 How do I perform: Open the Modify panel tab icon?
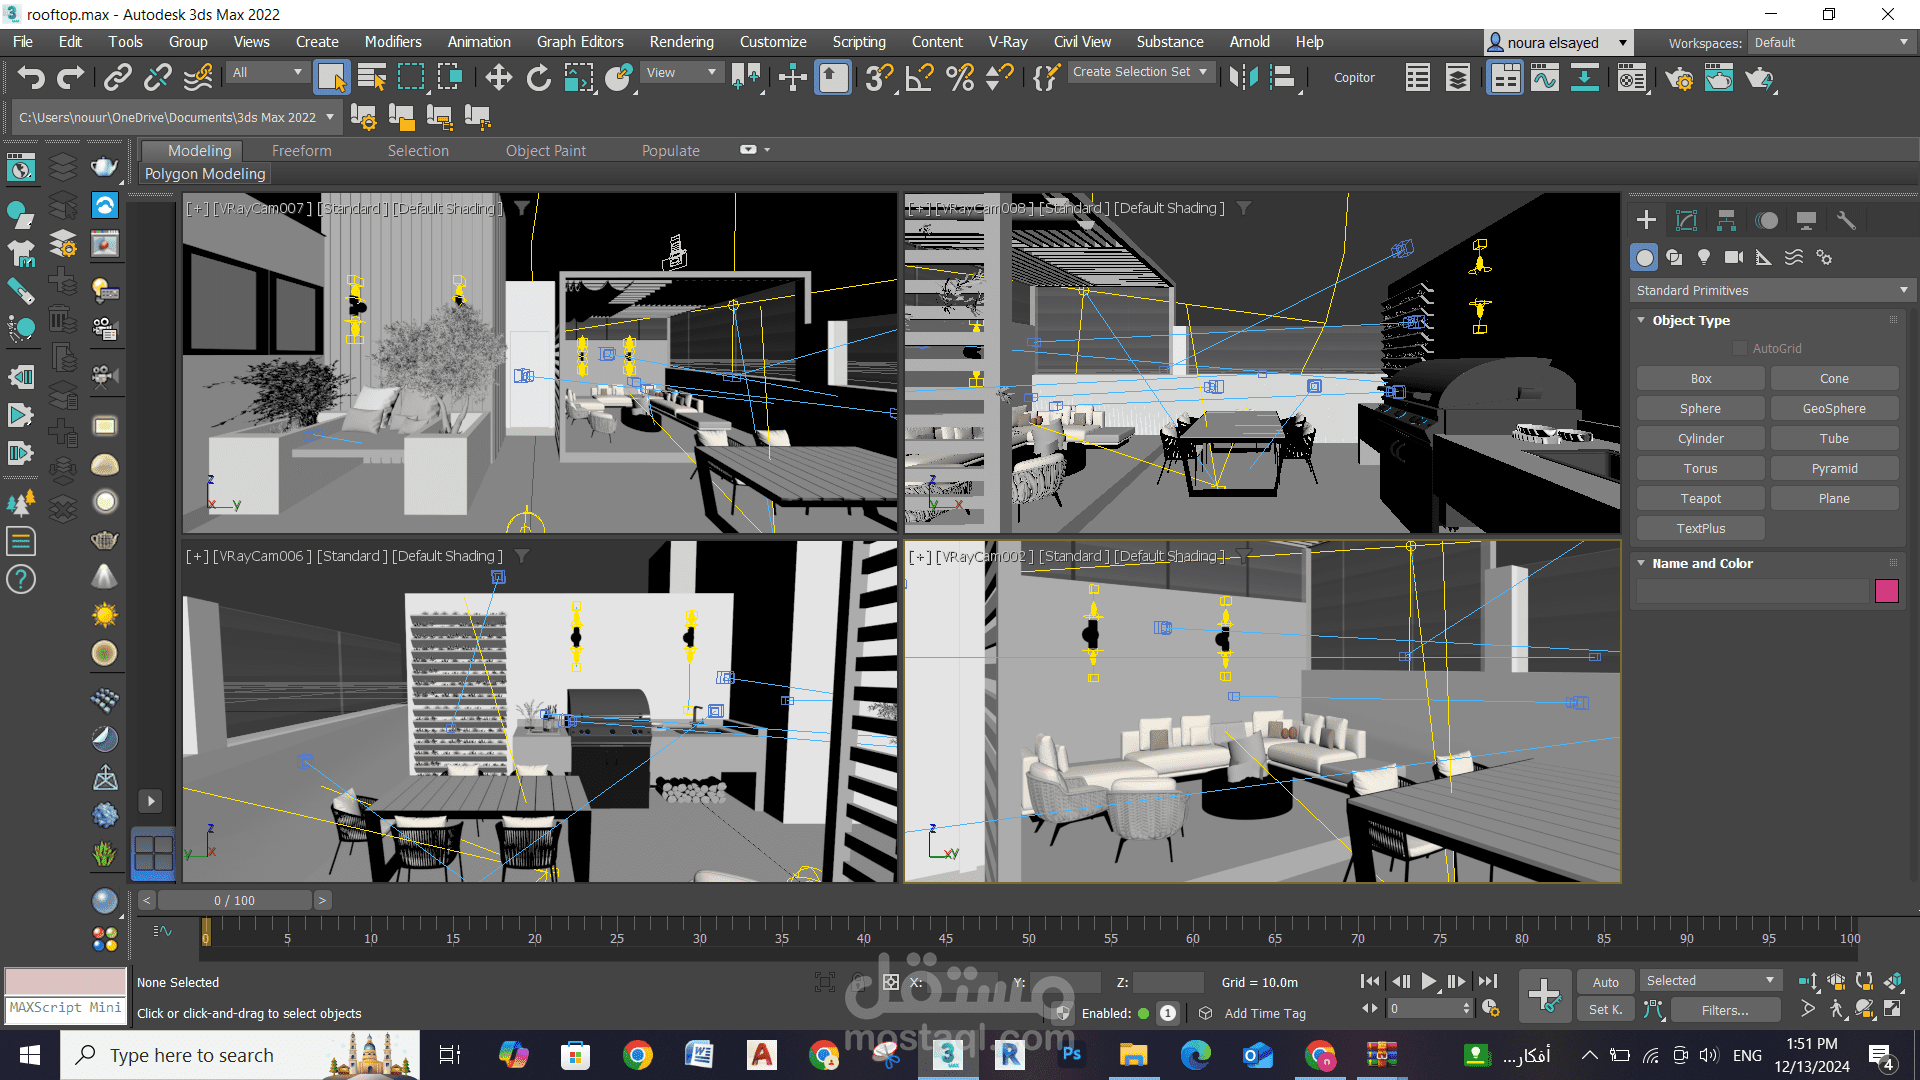click(1686, 221)
